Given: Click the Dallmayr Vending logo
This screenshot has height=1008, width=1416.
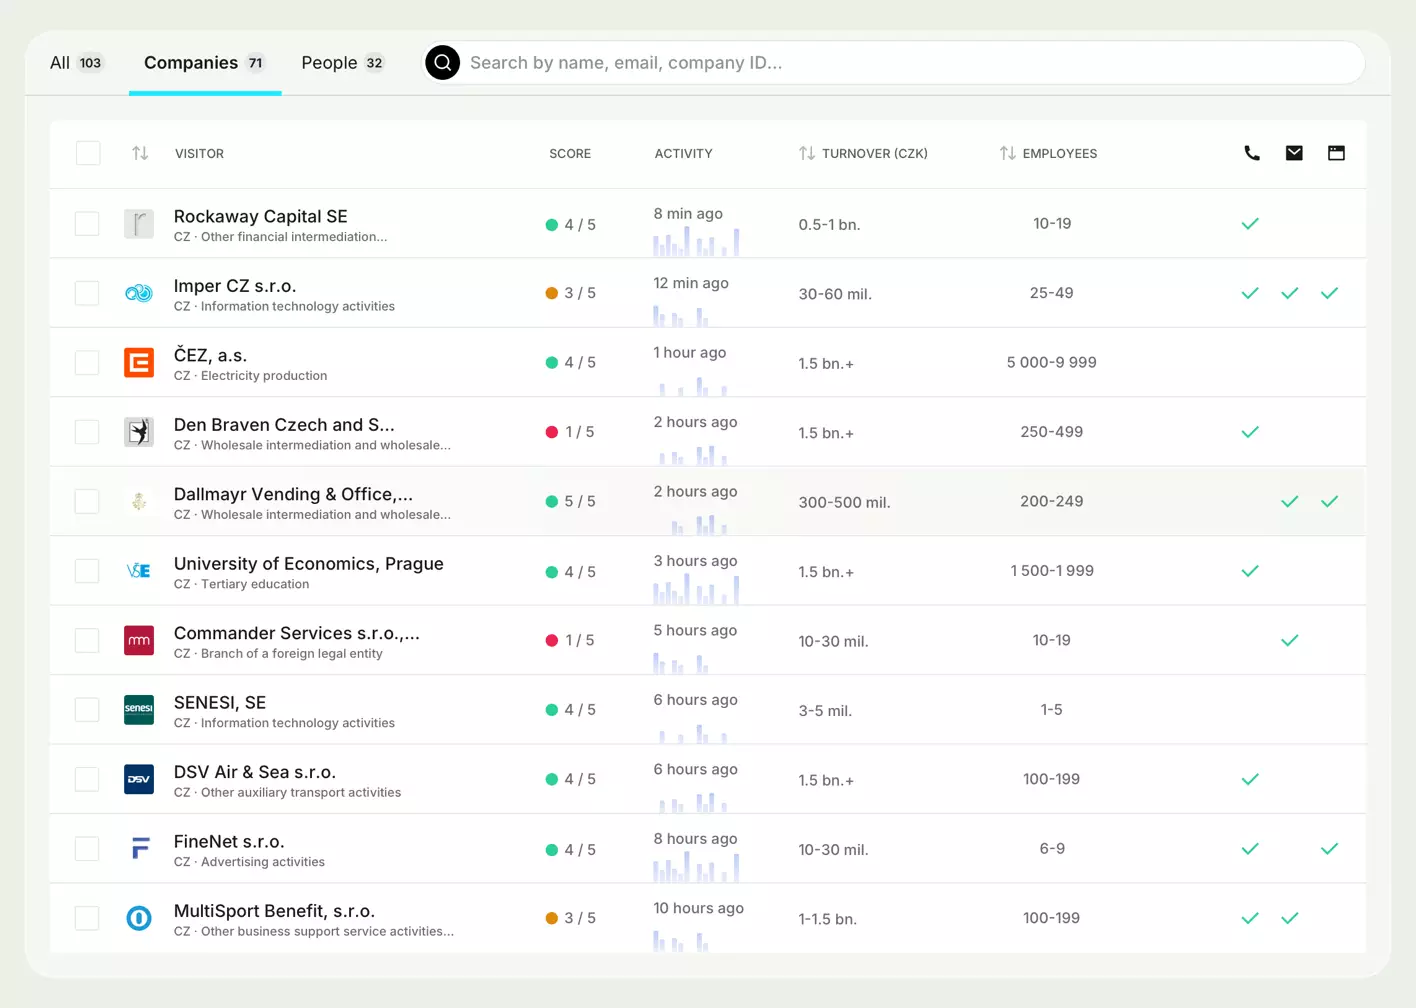Looking at the screenshot, I should [x=139, y=501].
